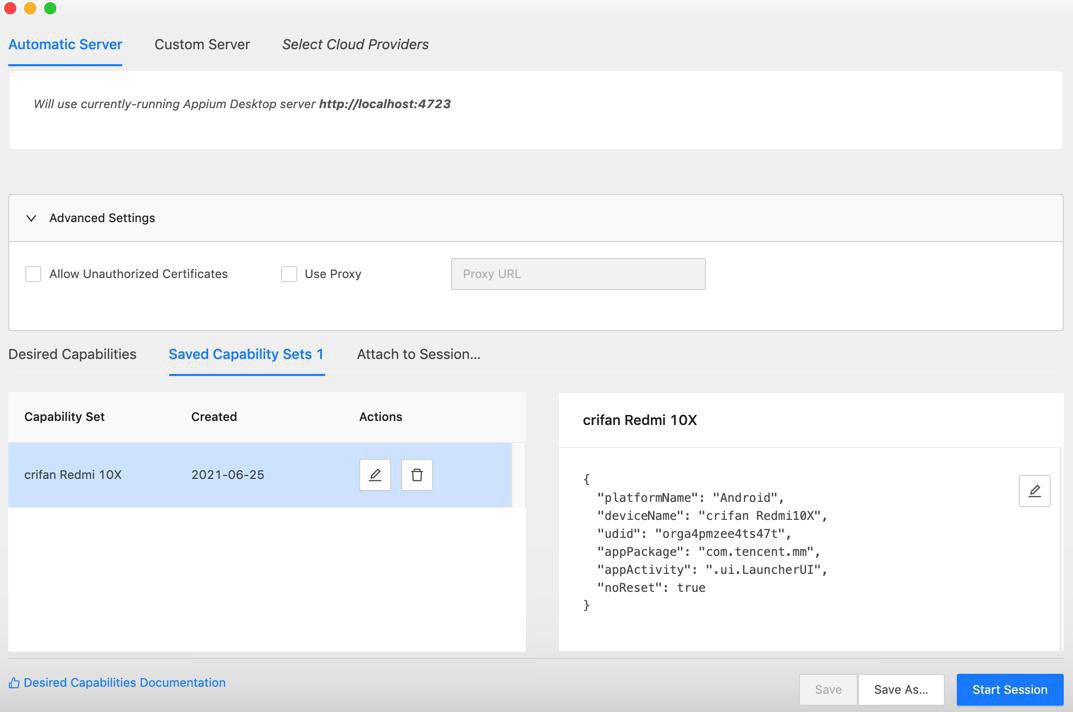Close the window with the red button
Viewport: 1073px width, 712px height.
pos(10,8)
